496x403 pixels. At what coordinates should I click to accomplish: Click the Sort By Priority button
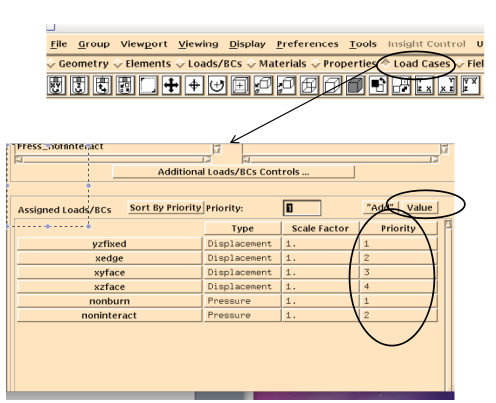coord(166,208)
